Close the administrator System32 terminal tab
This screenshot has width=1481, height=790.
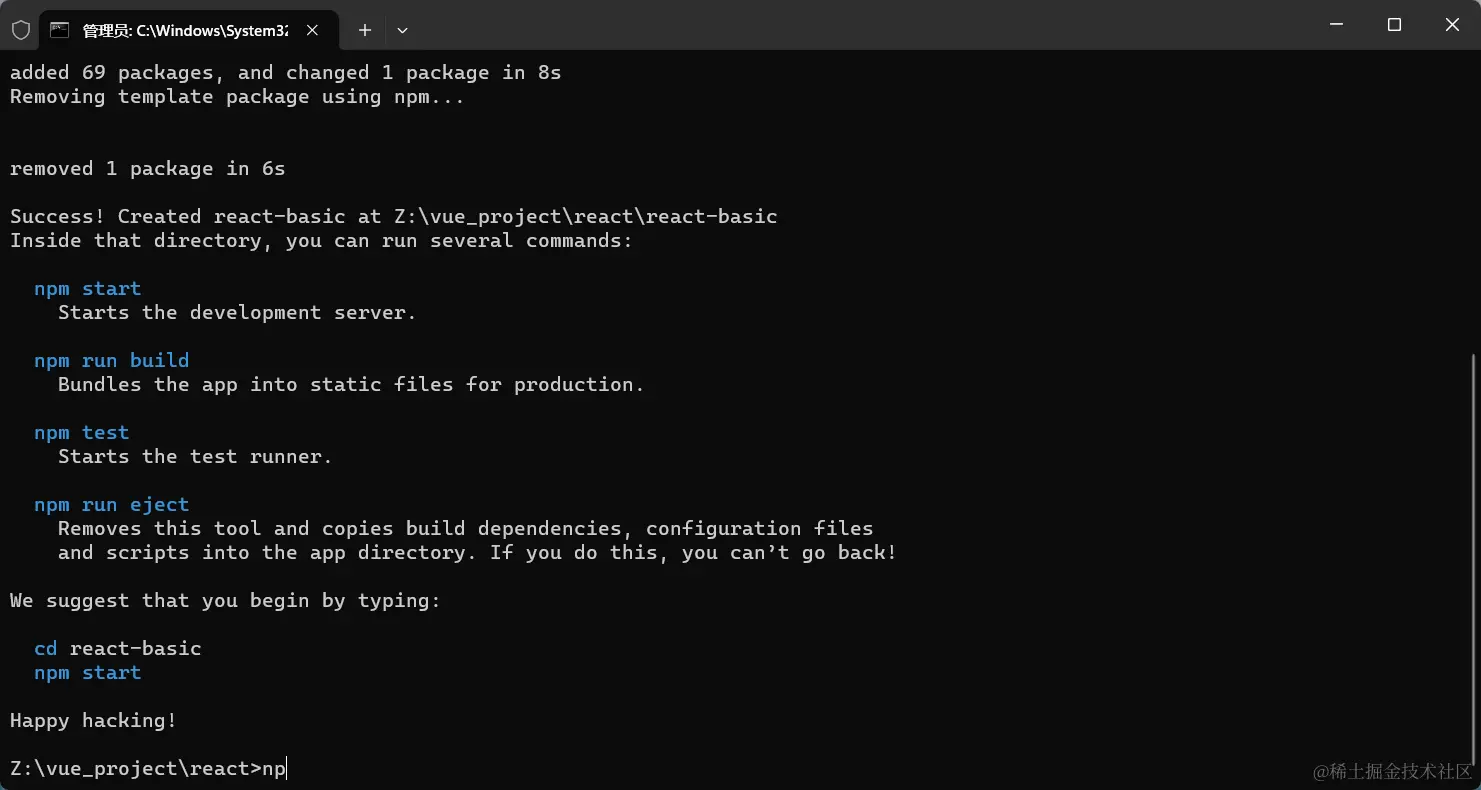pyautogui.click(x=312, y=30)
